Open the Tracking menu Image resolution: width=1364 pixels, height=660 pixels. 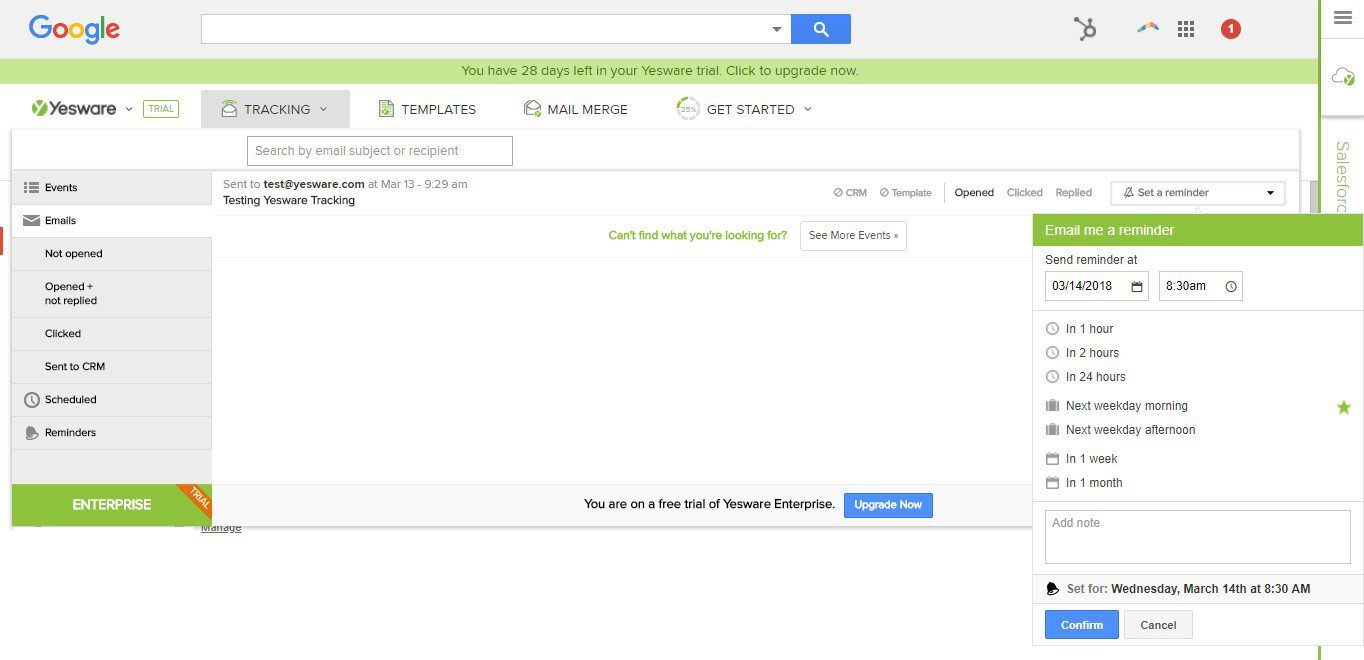[x=275, y=109]
